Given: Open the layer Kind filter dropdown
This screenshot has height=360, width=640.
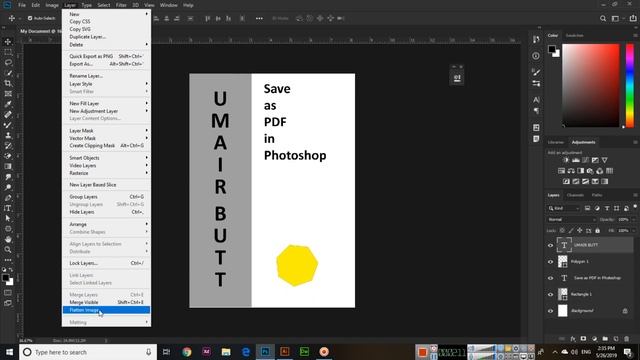Looking at the screenshot, I should click(x=564, y=208).
